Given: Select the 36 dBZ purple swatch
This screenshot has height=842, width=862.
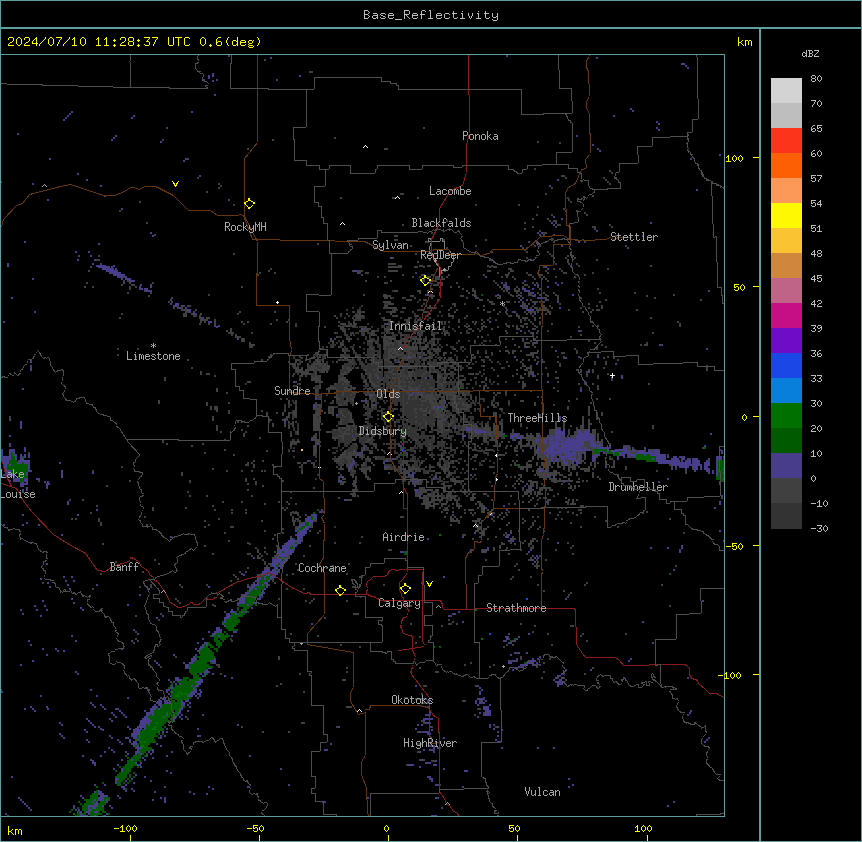Looking at the screenshot, I should pos(786,341).
